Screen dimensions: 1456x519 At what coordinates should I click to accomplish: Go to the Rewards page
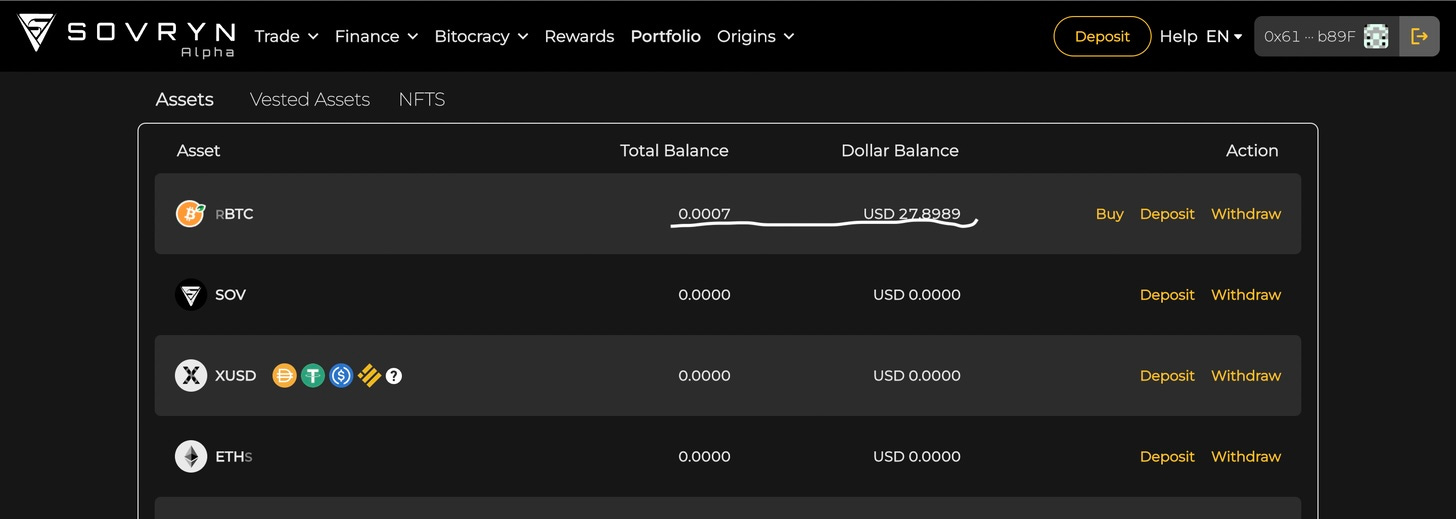click(x=579, y=36)
